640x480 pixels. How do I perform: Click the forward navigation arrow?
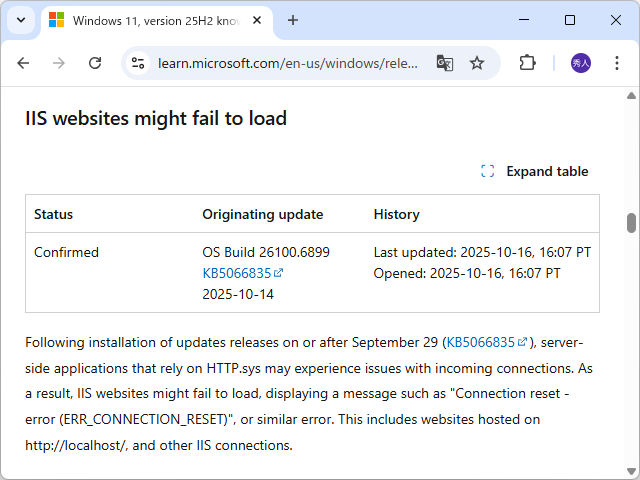pyautogui.click(x=59, y=63)
